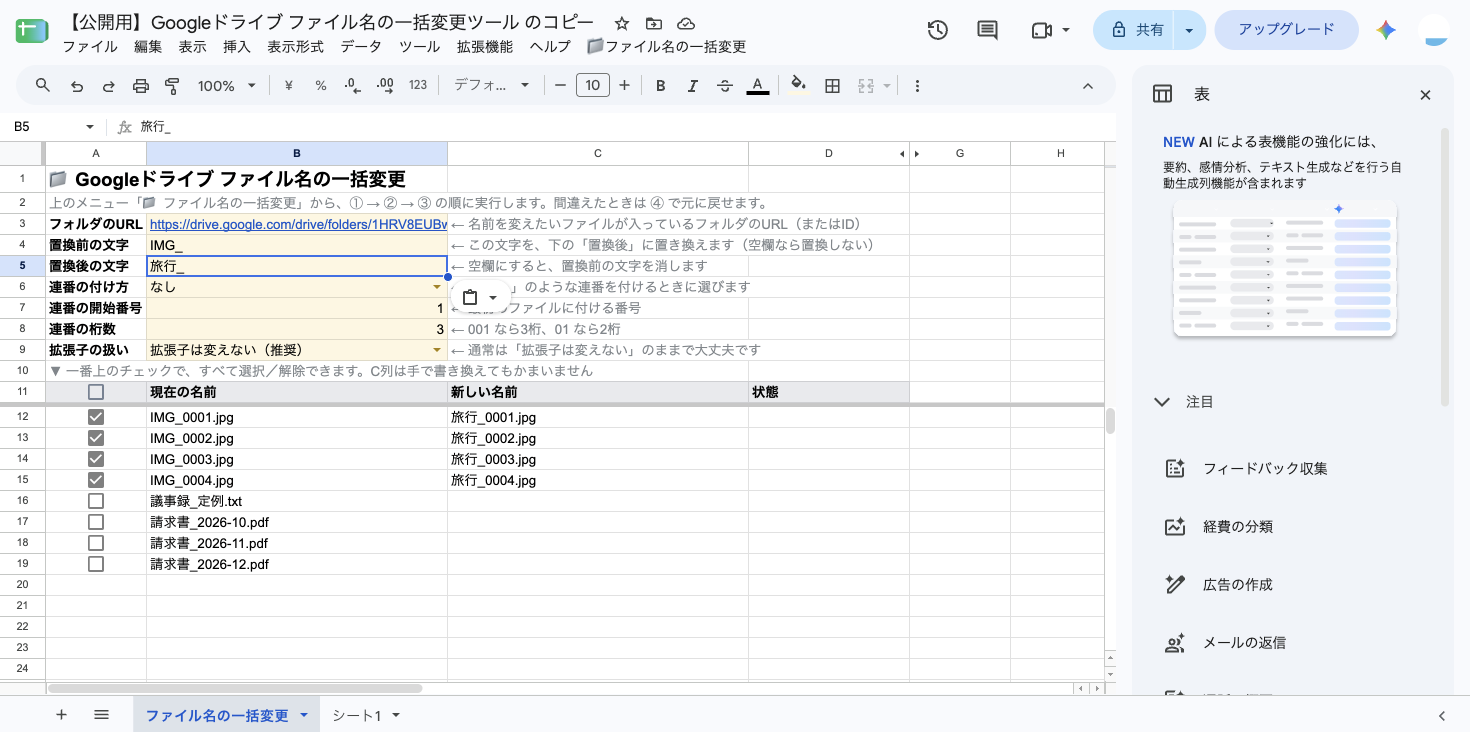Add a new sheet with the plus icon
The image size is (1470, 732).
[x=61, y=715]
